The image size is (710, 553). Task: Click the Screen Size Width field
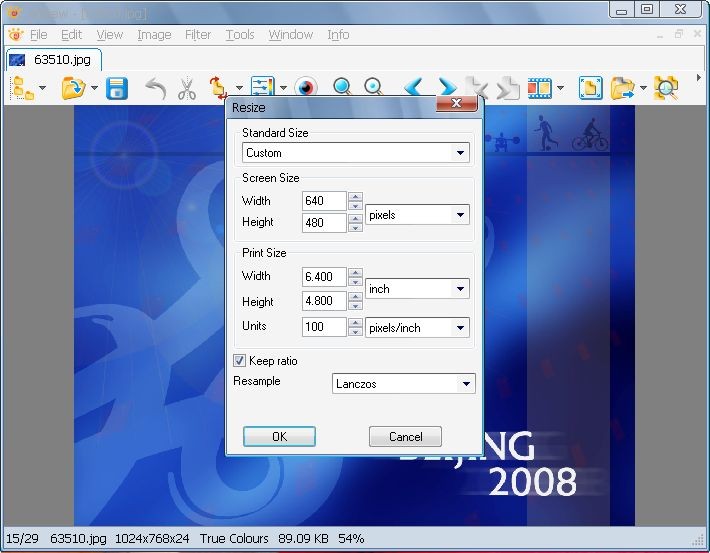tap(324, 201)
